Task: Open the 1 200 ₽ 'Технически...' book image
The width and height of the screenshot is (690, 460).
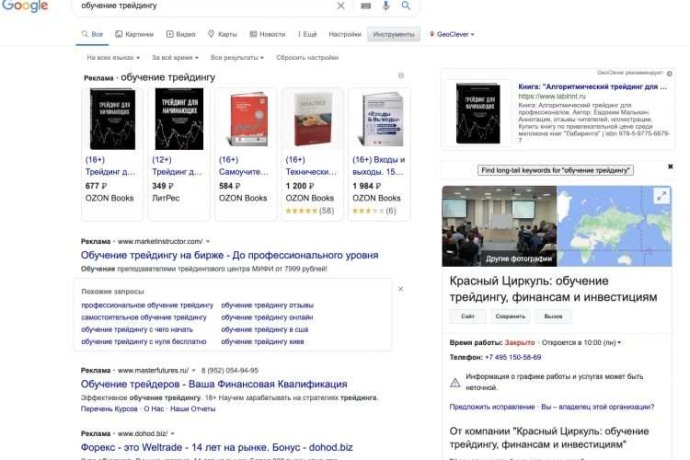Action: click(x=313, y=119)
